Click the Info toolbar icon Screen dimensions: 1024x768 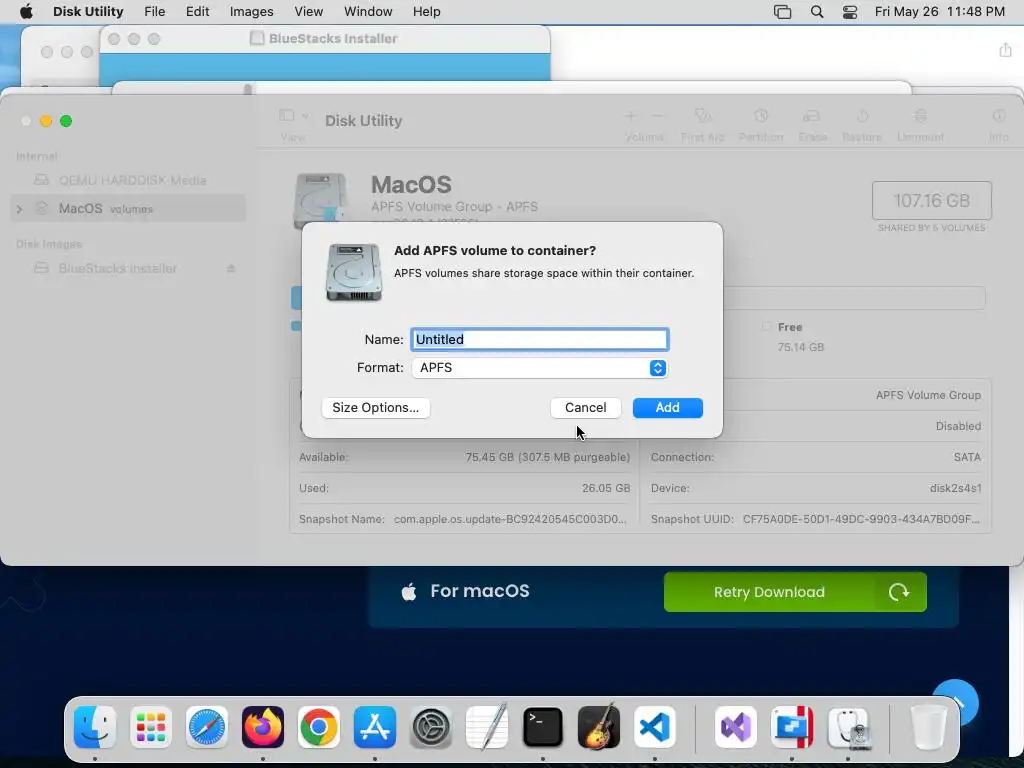pyautogui.click(x=999, y=116)
